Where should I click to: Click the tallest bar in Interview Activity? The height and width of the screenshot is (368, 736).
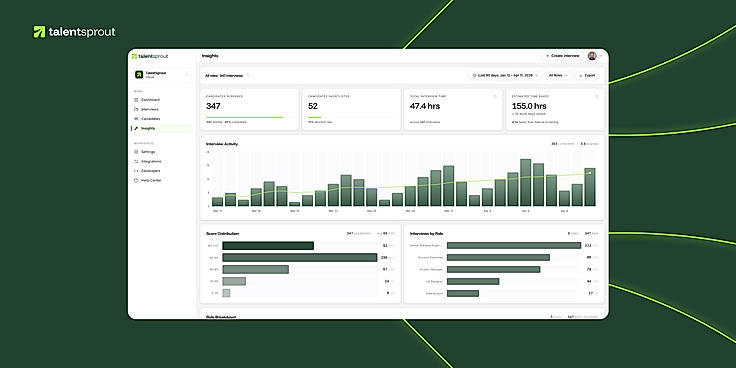click(525, 183)
